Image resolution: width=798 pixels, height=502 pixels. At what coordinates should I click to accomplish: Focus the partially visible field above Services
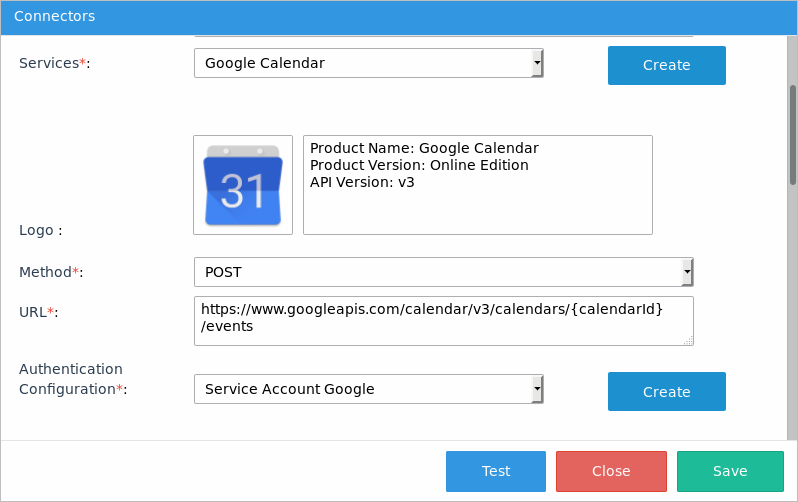pos(443,36)
